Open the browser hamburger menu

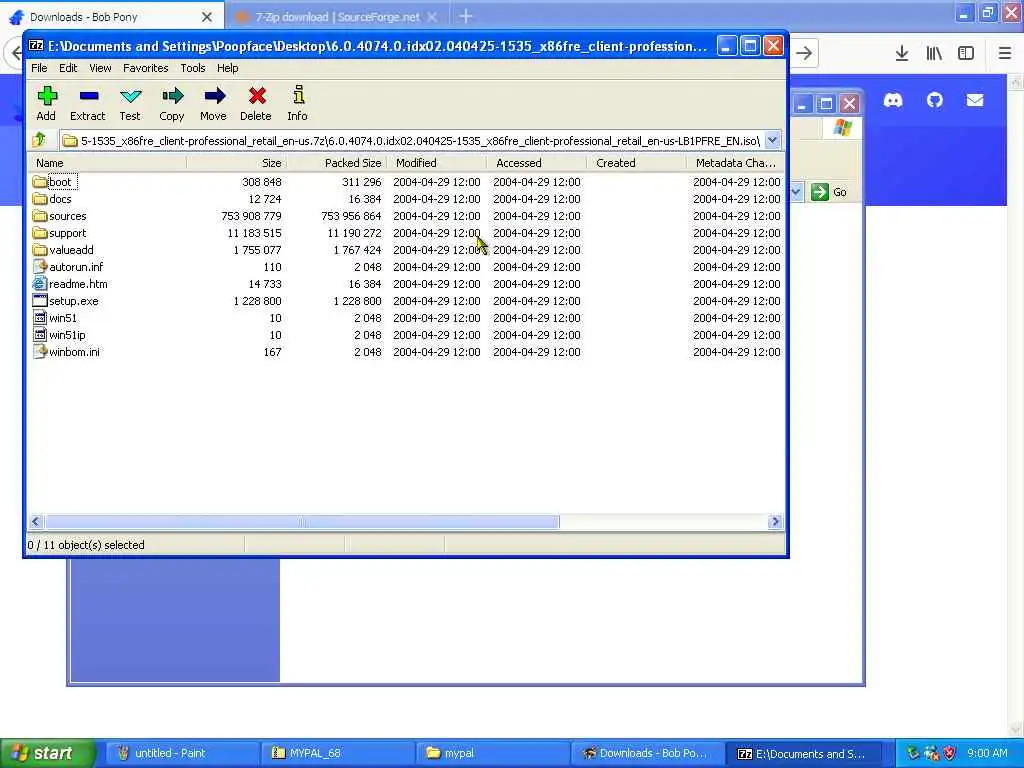[x=1005, y=53]
